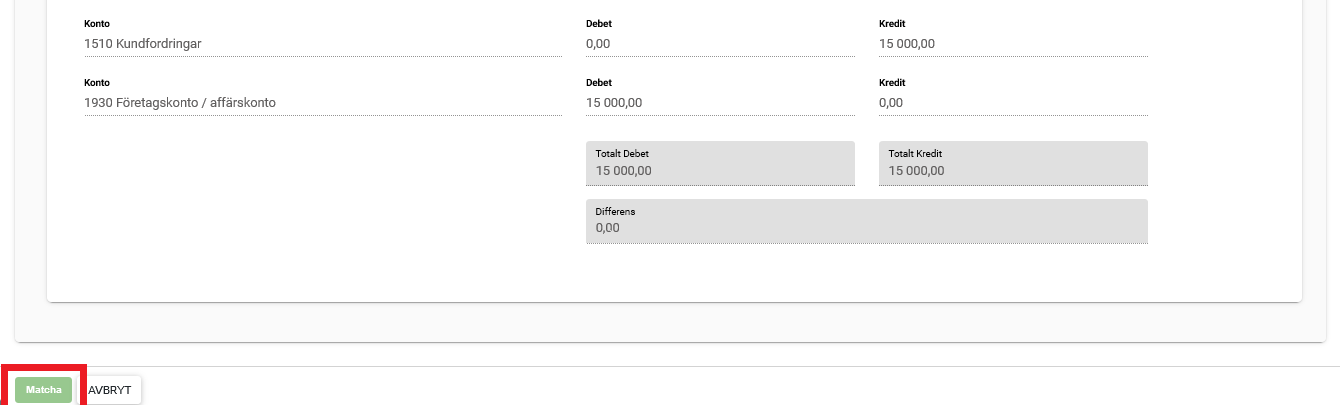The image size is (1340, 405).
Task: Select the 1930 Företagskonto / affärskonto field
Action: point(322,103)
